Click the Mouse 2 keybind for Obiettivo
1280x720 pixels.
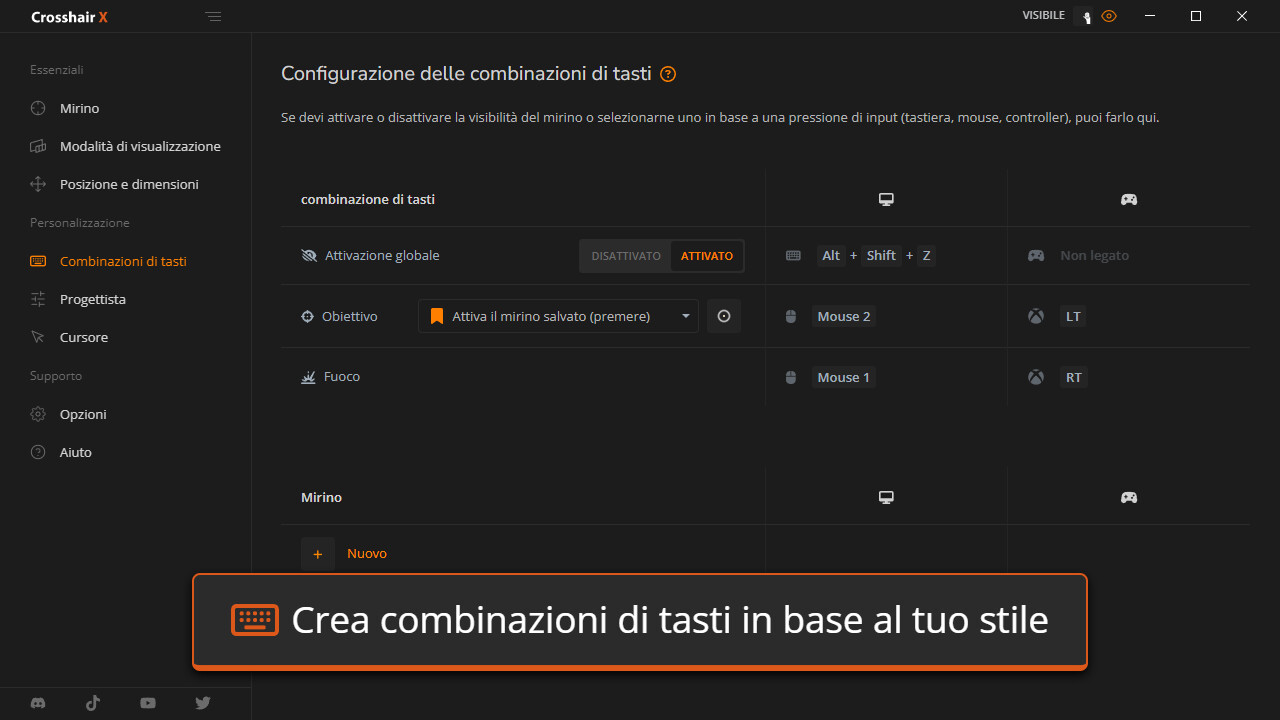(x=844, y=316)
